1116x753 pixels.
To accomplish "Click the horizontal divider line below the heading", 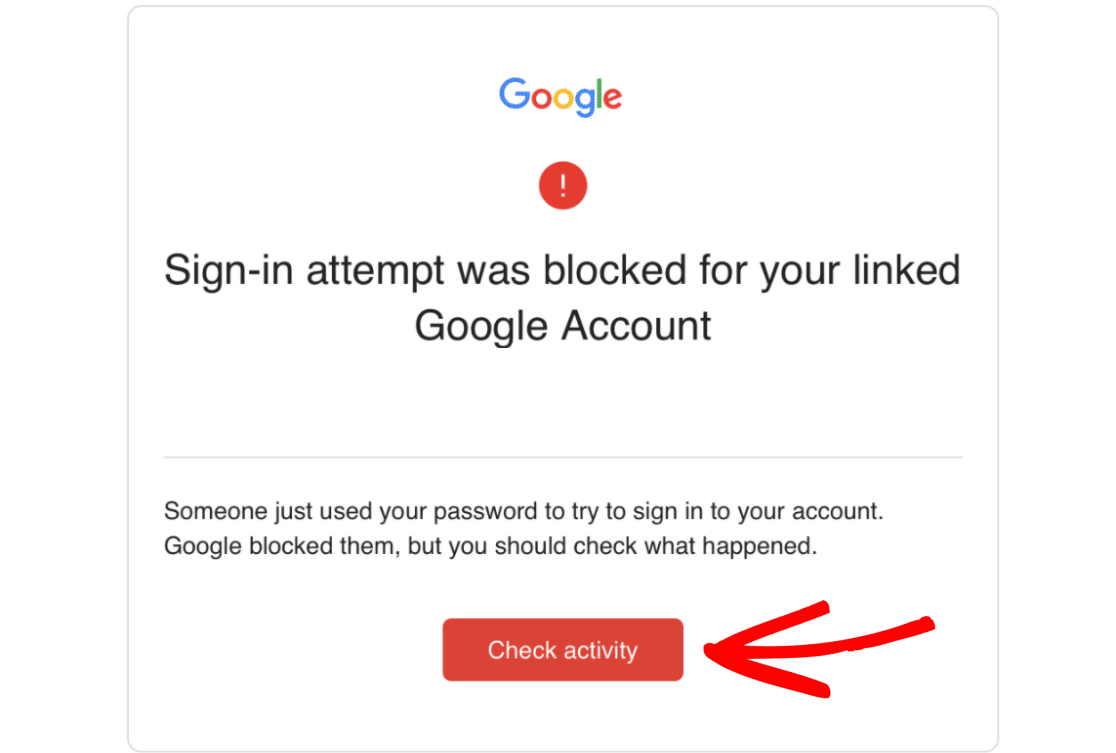I will click(x=562, y=457).
